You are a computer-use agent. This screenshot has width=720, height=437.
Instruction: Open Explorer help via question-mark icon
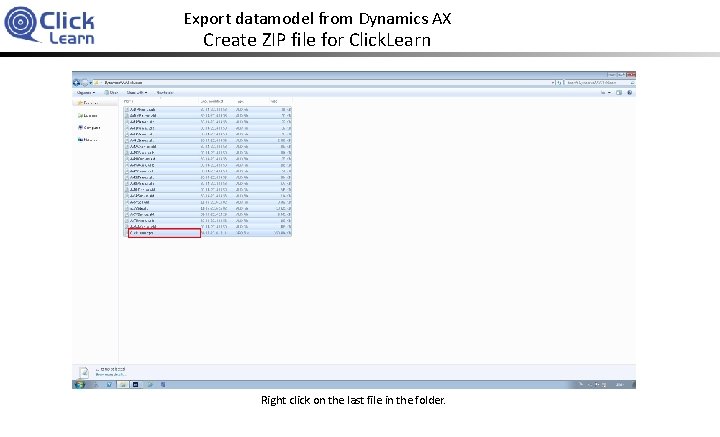tap(630, 93)
